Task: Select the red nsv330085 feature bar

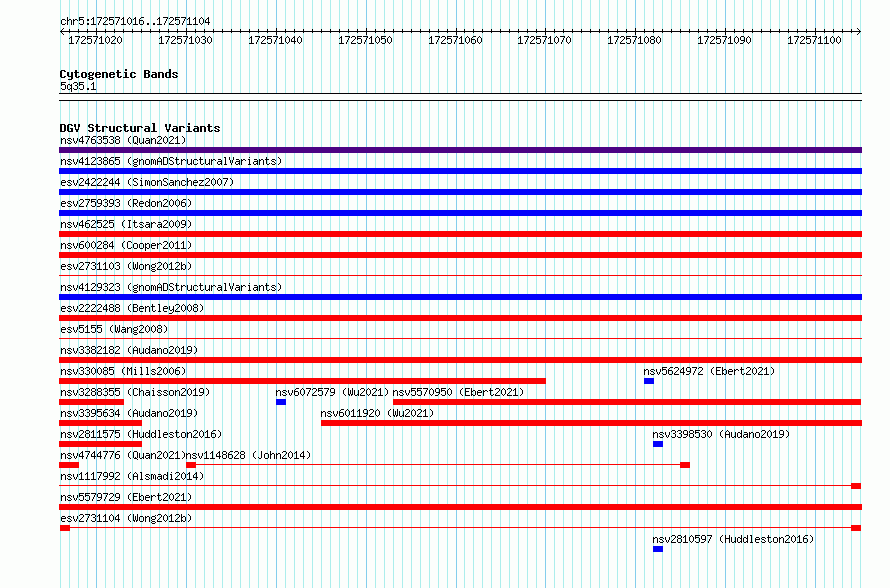Action: click(x=303, y=381)
